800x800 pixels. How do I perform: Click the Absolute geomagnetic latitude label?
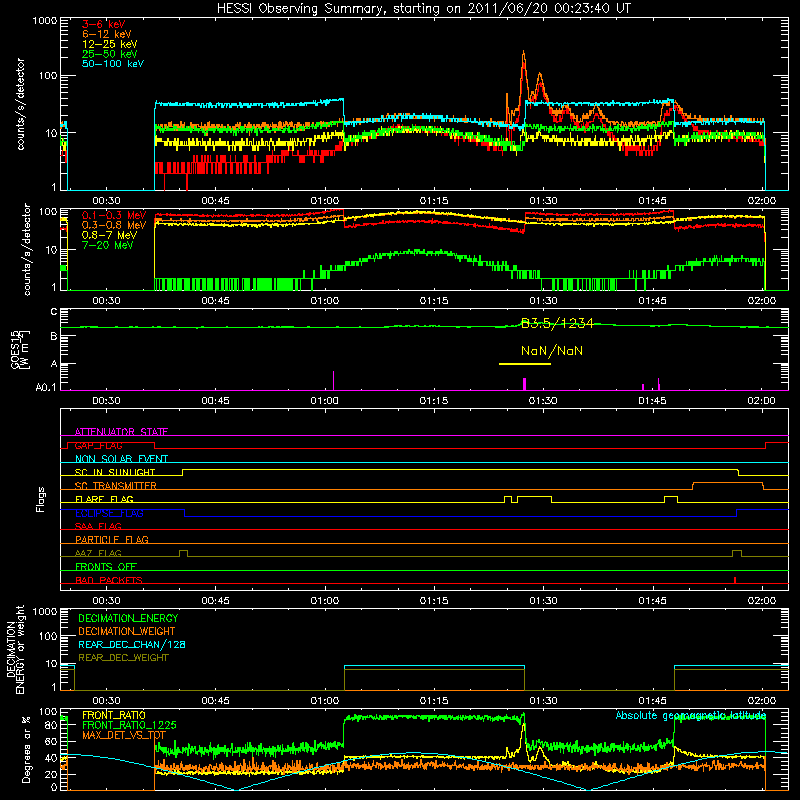pos(691,715)
